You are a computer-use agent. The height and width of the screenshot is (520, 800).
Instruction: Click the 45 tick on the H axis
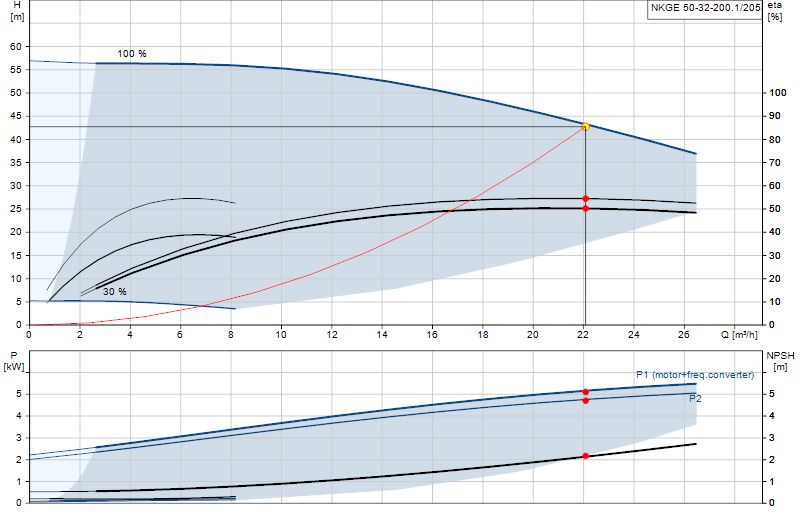click(x=16, y=116)
